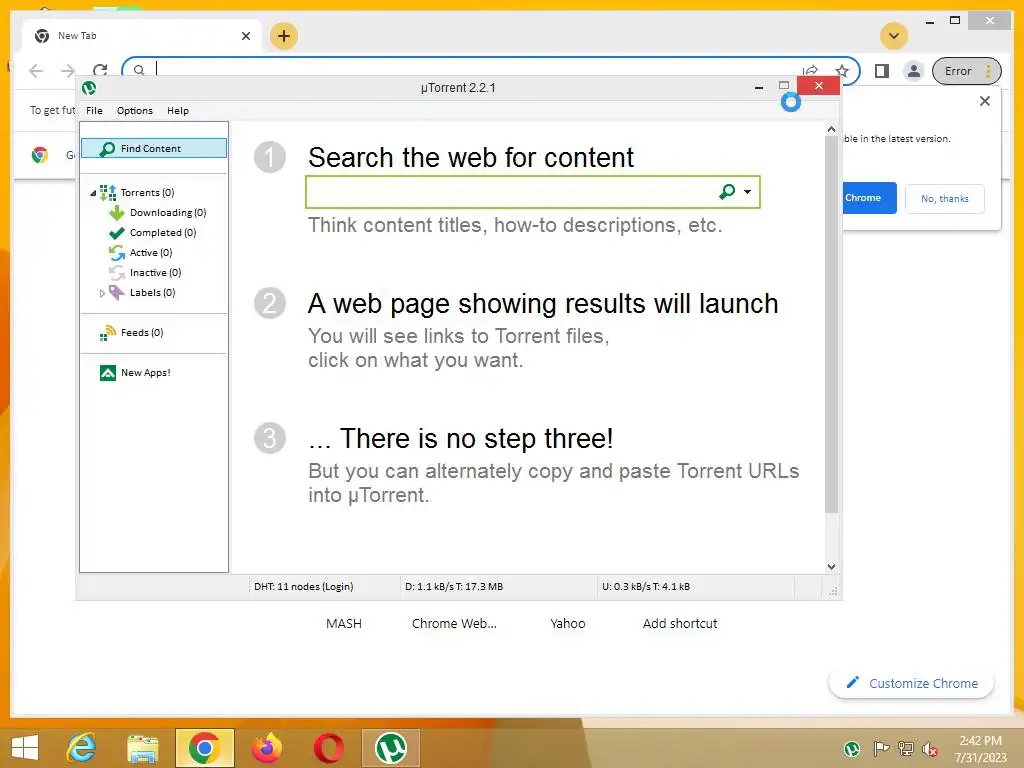Image resolution: width=1024 pixels, height=768 pixels.
Task: Select Downloading (0) in the sidebar
Action: [x=168, y=213]
